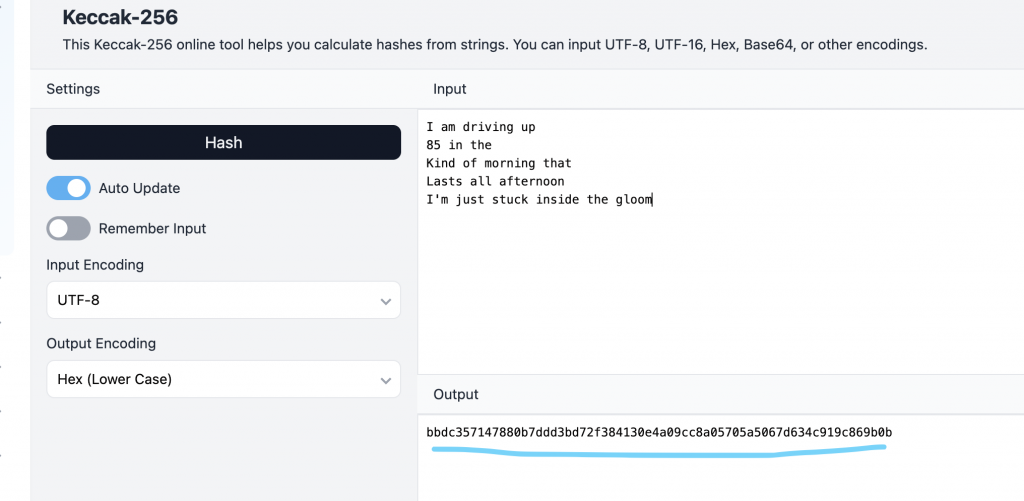
Task: Open the Input Encoding UTF-8 dropdown
Action: (x=223, y=300)
